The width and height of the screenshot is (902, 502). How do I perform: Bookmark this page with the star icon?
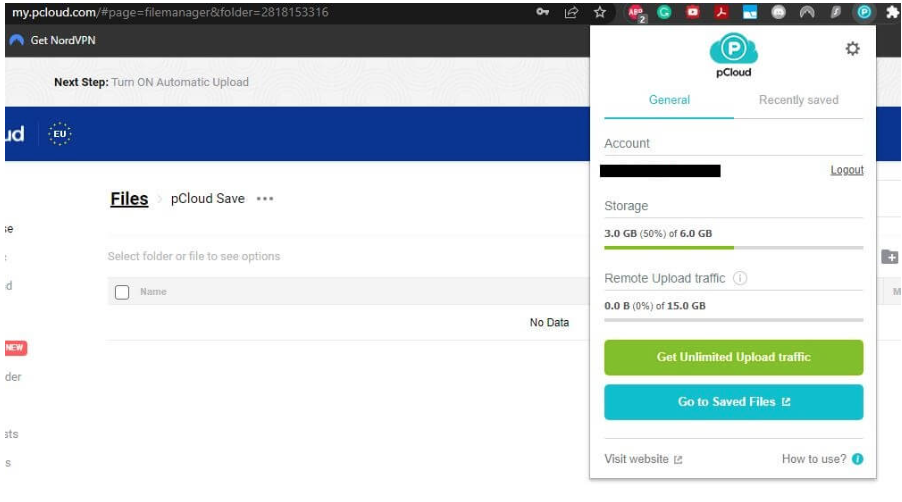(600, 12)
